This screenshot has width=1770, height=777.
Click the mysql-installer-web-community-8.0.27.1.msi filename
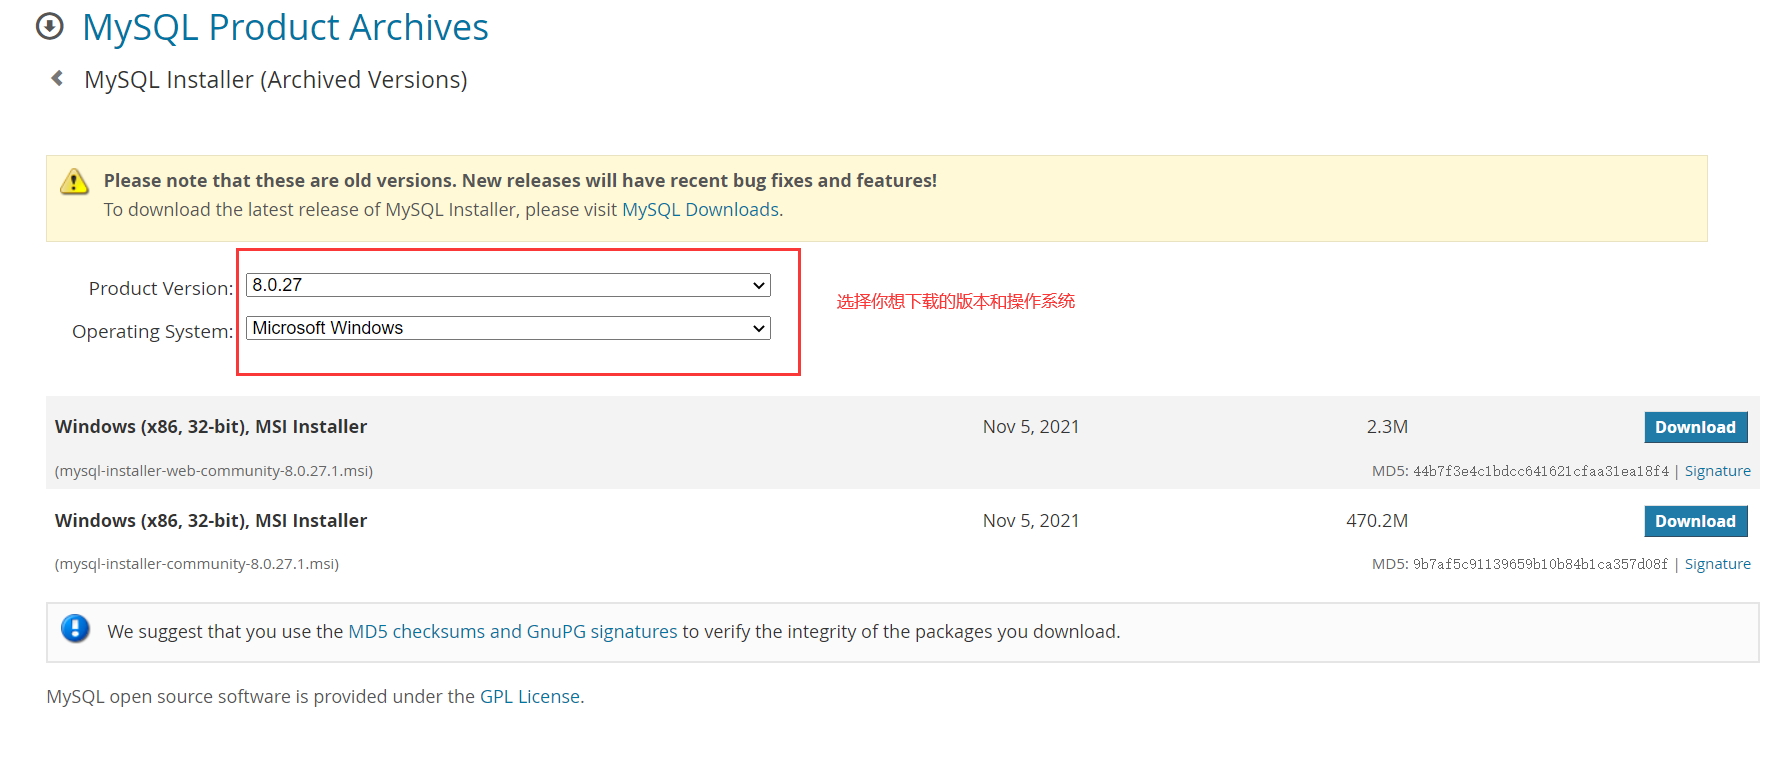pyautogui.click(x=214, y=471)
